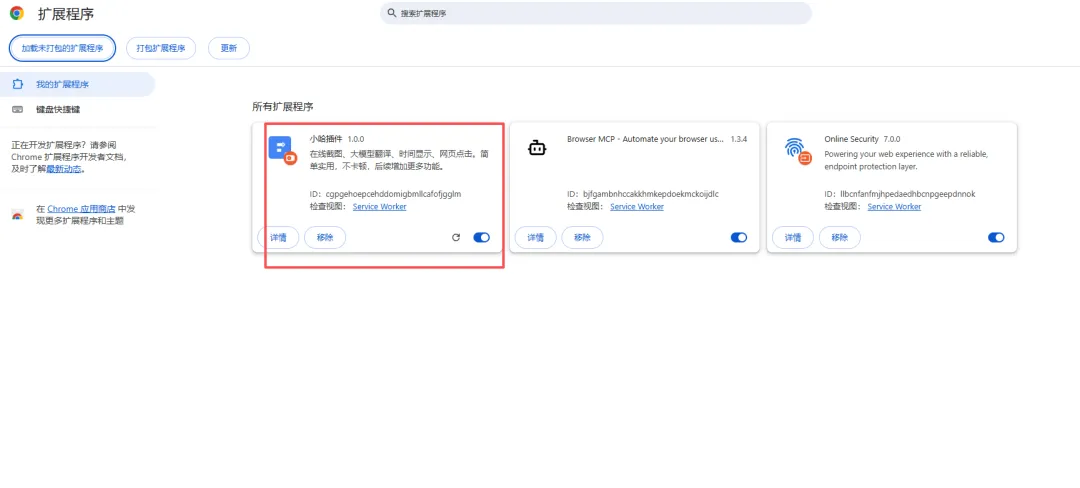
Task: Open the Chrome 应用商店 link
Action: [x=81, y=209]
